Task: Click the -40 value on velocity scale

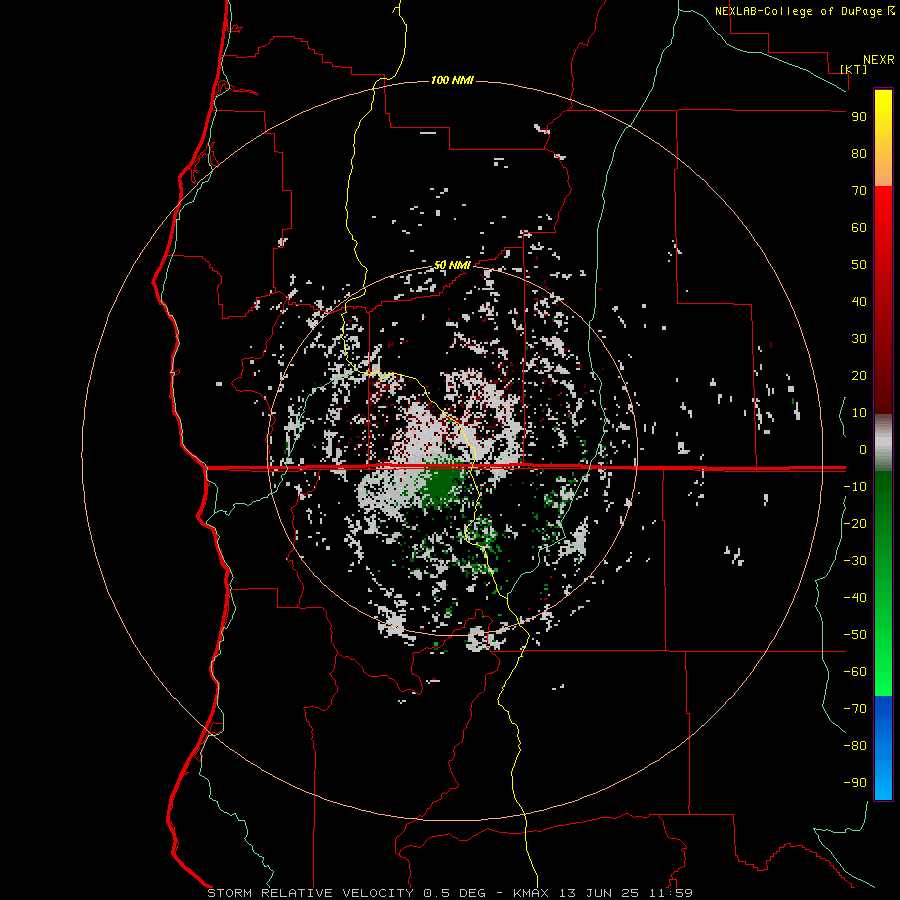Action: click(x=855, y=598)
